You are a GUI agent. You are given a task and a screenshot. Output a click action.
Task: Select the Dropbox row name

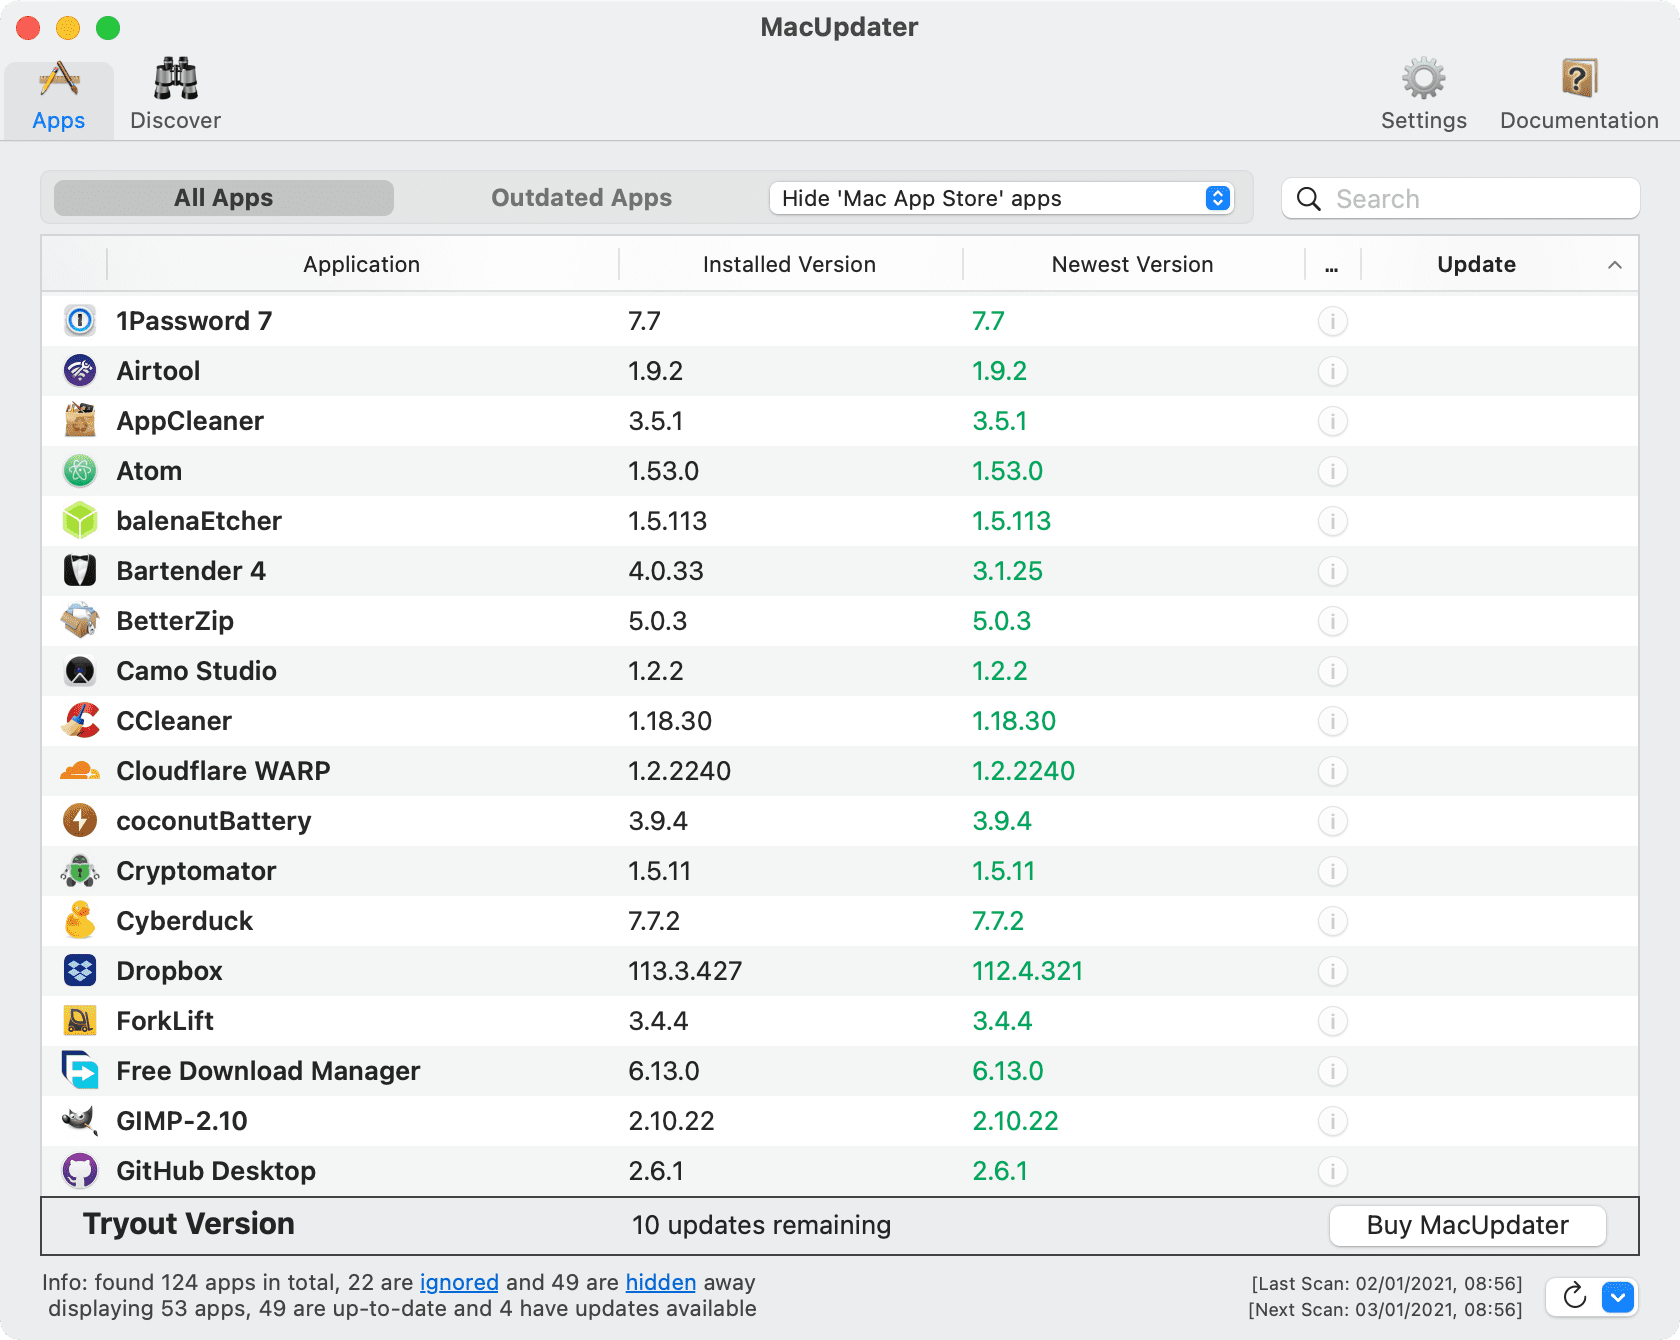coord(169,971)
